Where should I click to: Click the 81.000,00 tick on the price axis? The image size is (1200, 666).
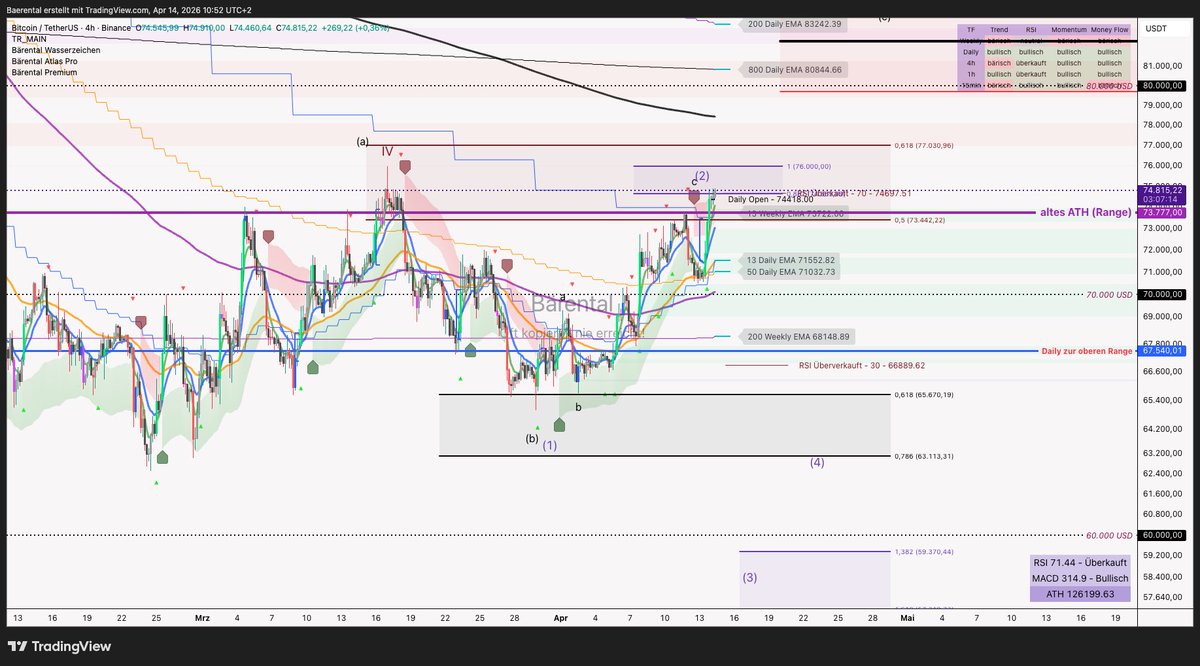coord(1161,65)
